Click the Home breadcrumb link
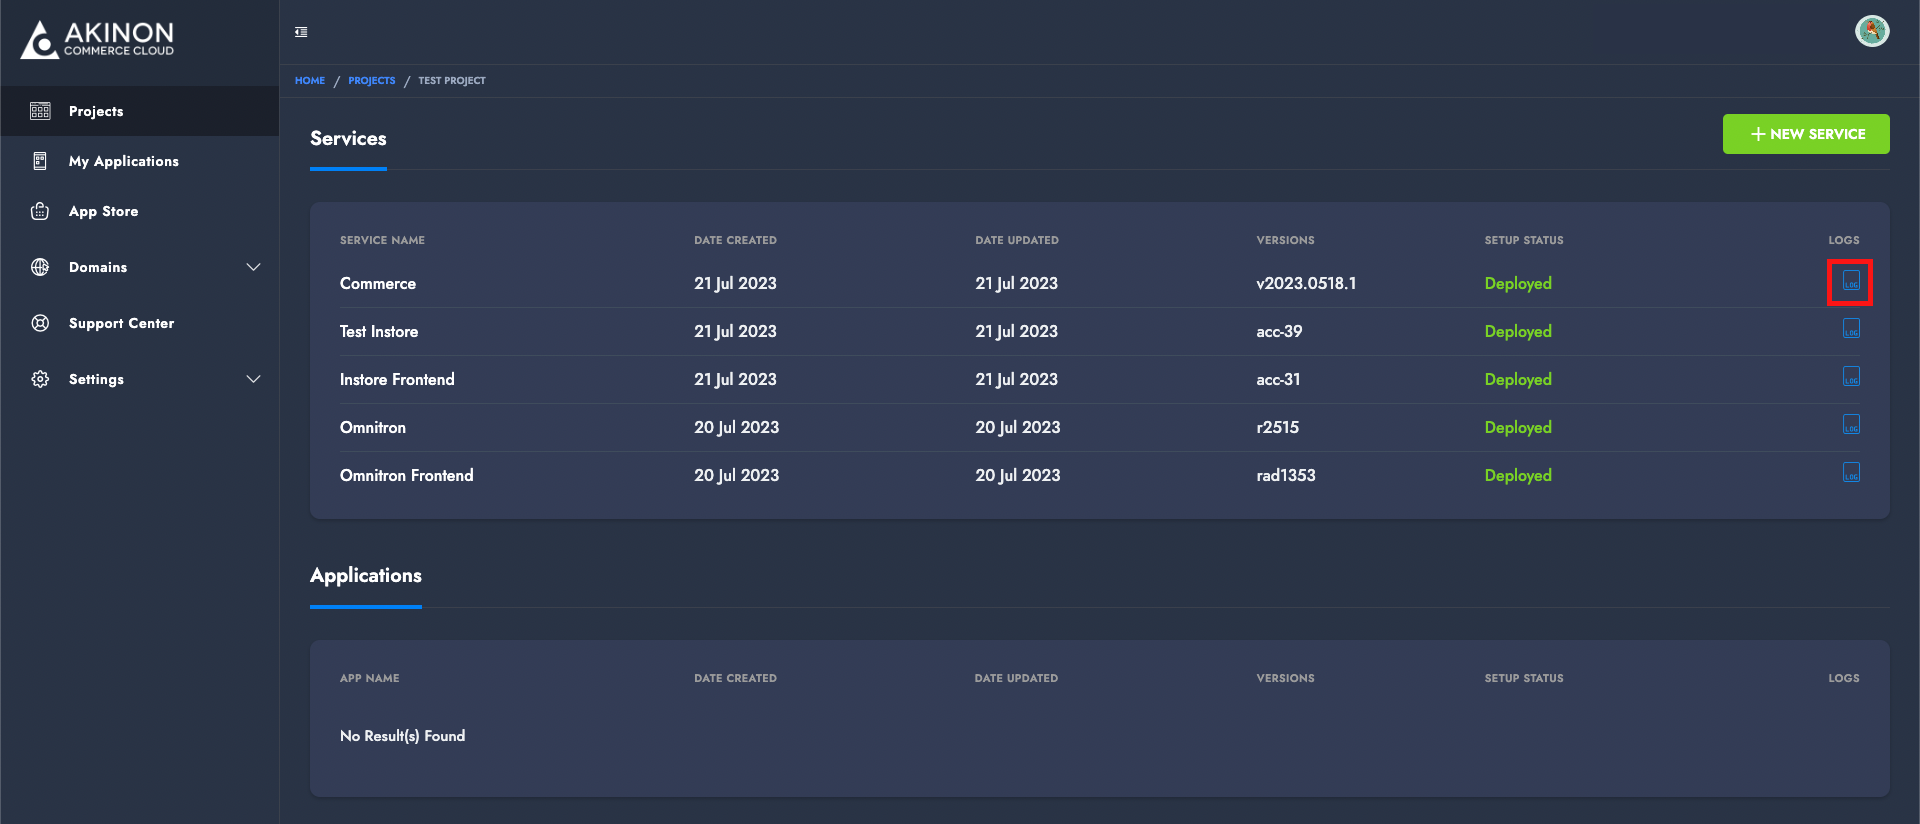The image size is (1920, 824). (310, 81)
